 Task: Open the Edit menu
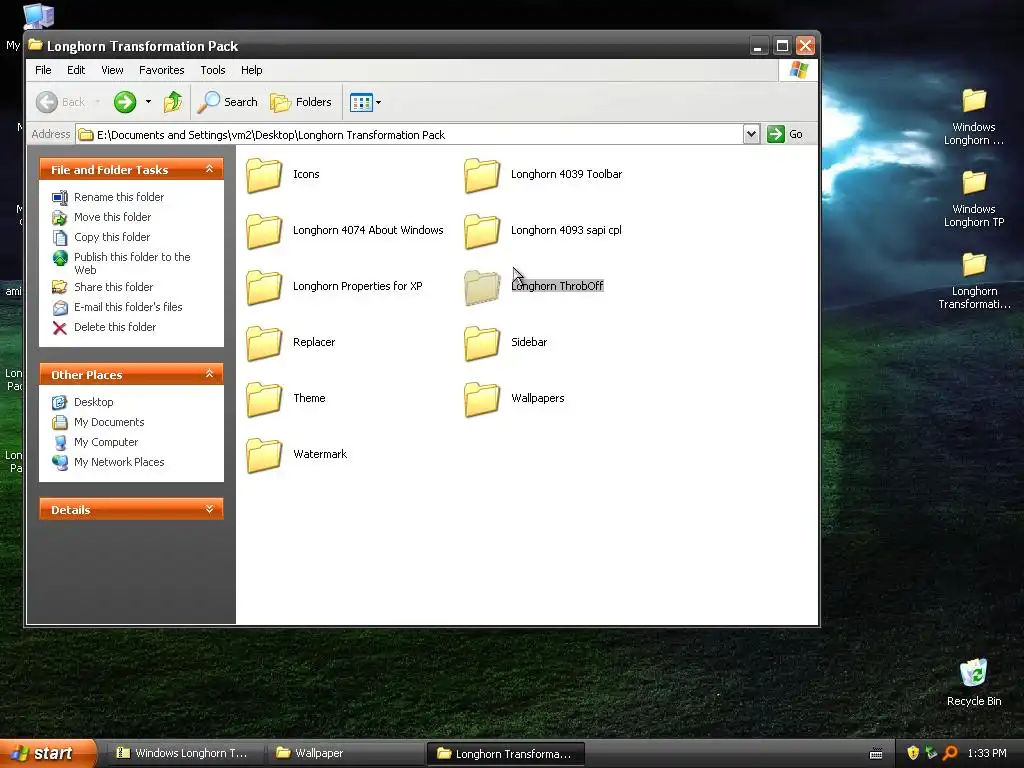click(76, 70)
